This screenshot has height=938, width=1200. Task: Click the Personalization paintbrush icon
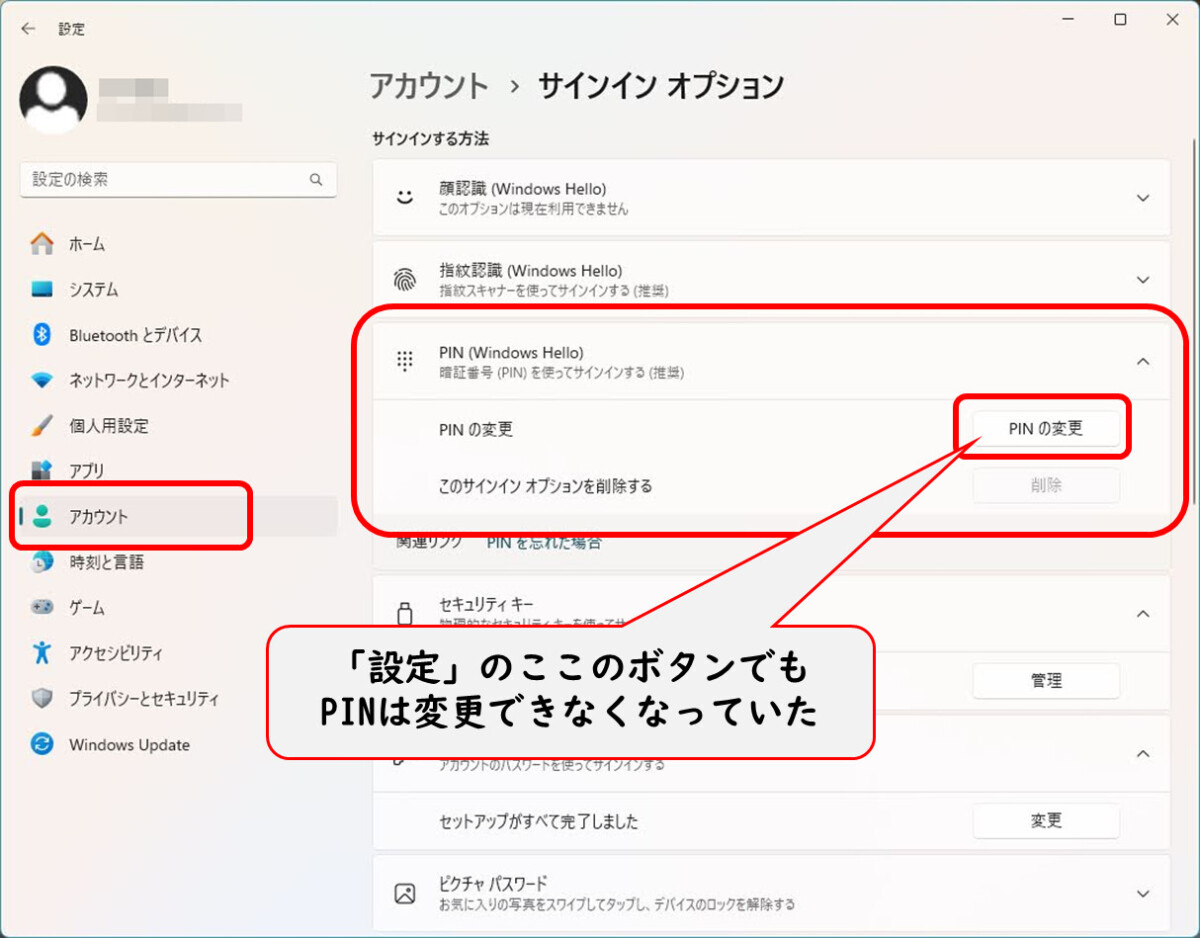click(x=42, y=426)
